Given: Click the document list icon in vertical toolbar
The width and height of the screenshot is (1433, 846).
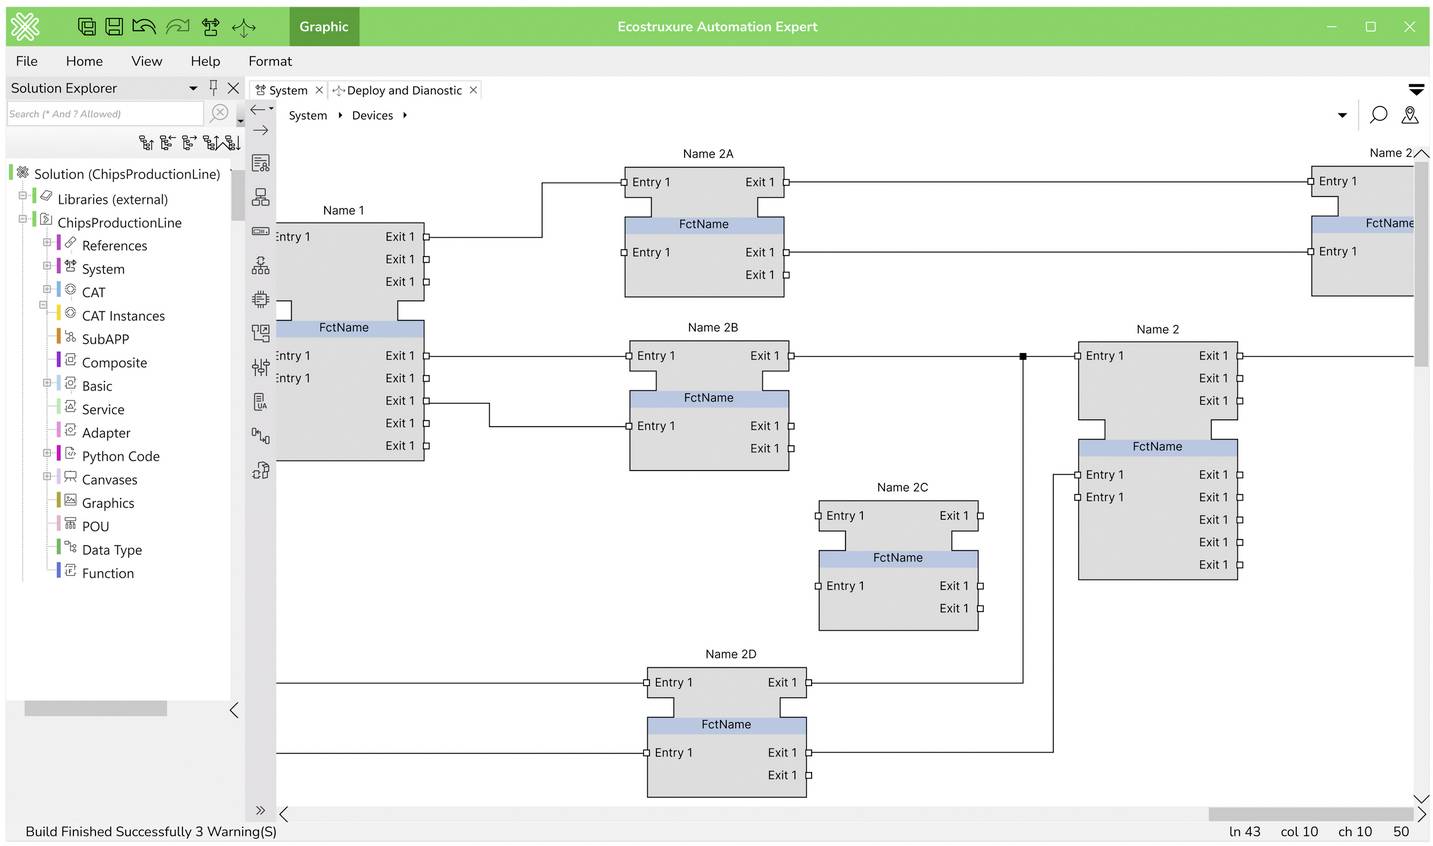Looking at the screenshot, I should (260, 163).
